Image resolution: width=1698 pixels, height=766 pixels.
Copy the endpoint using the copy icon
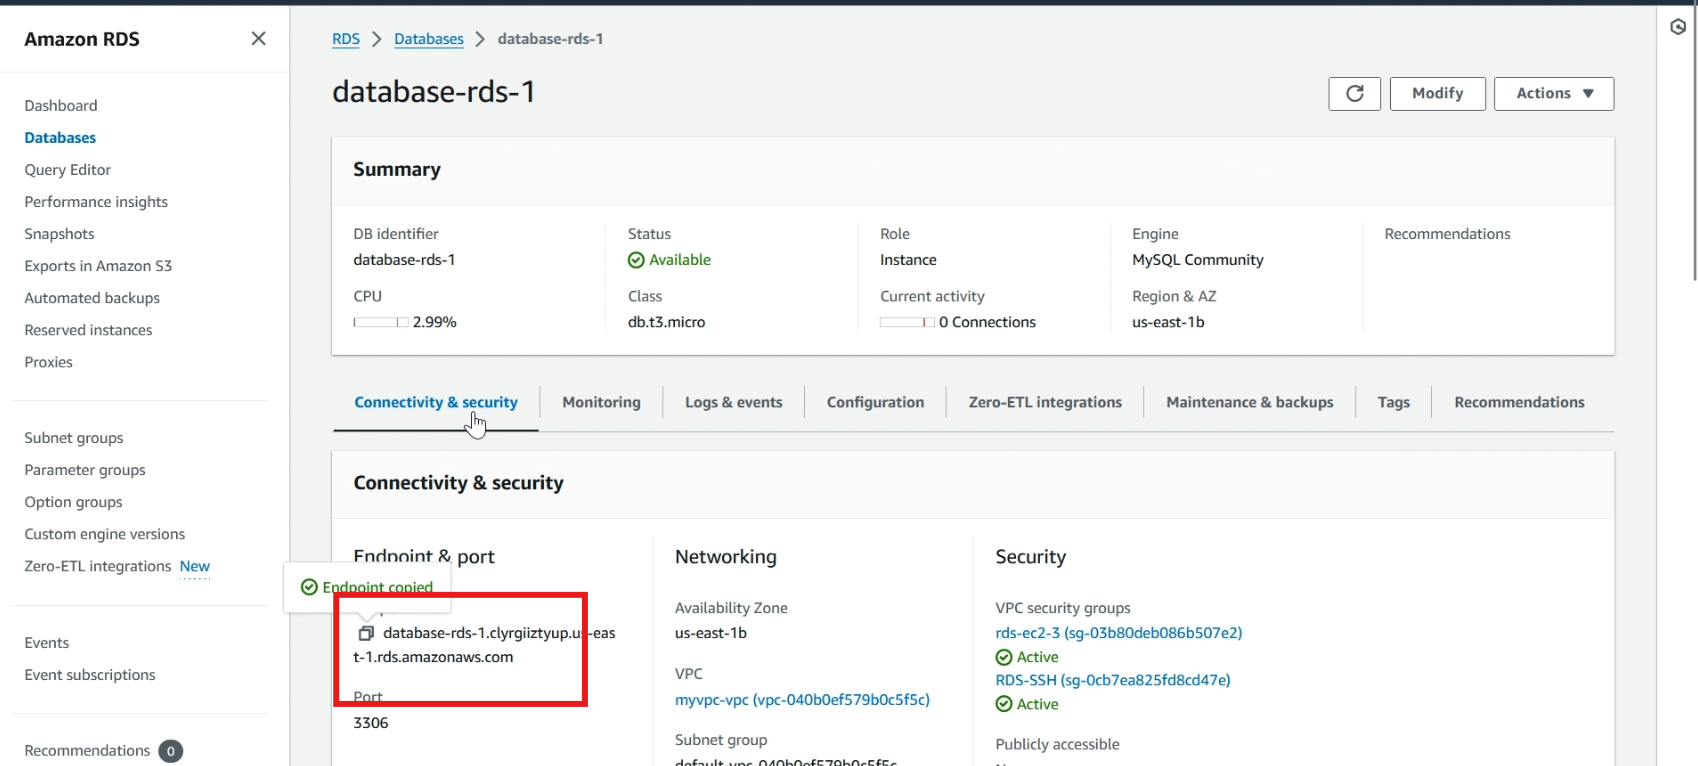tap(366, 633)
